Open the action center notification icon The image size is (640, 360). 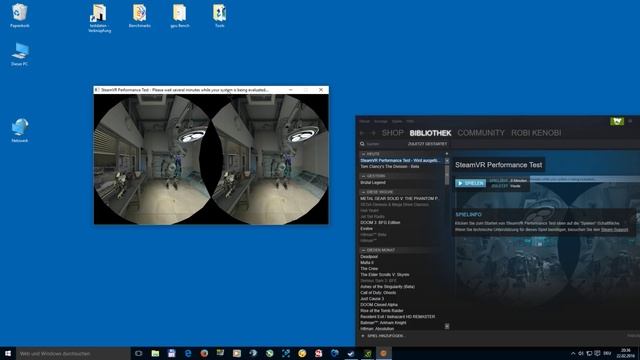pyautogui.click(x=597, y=353)
